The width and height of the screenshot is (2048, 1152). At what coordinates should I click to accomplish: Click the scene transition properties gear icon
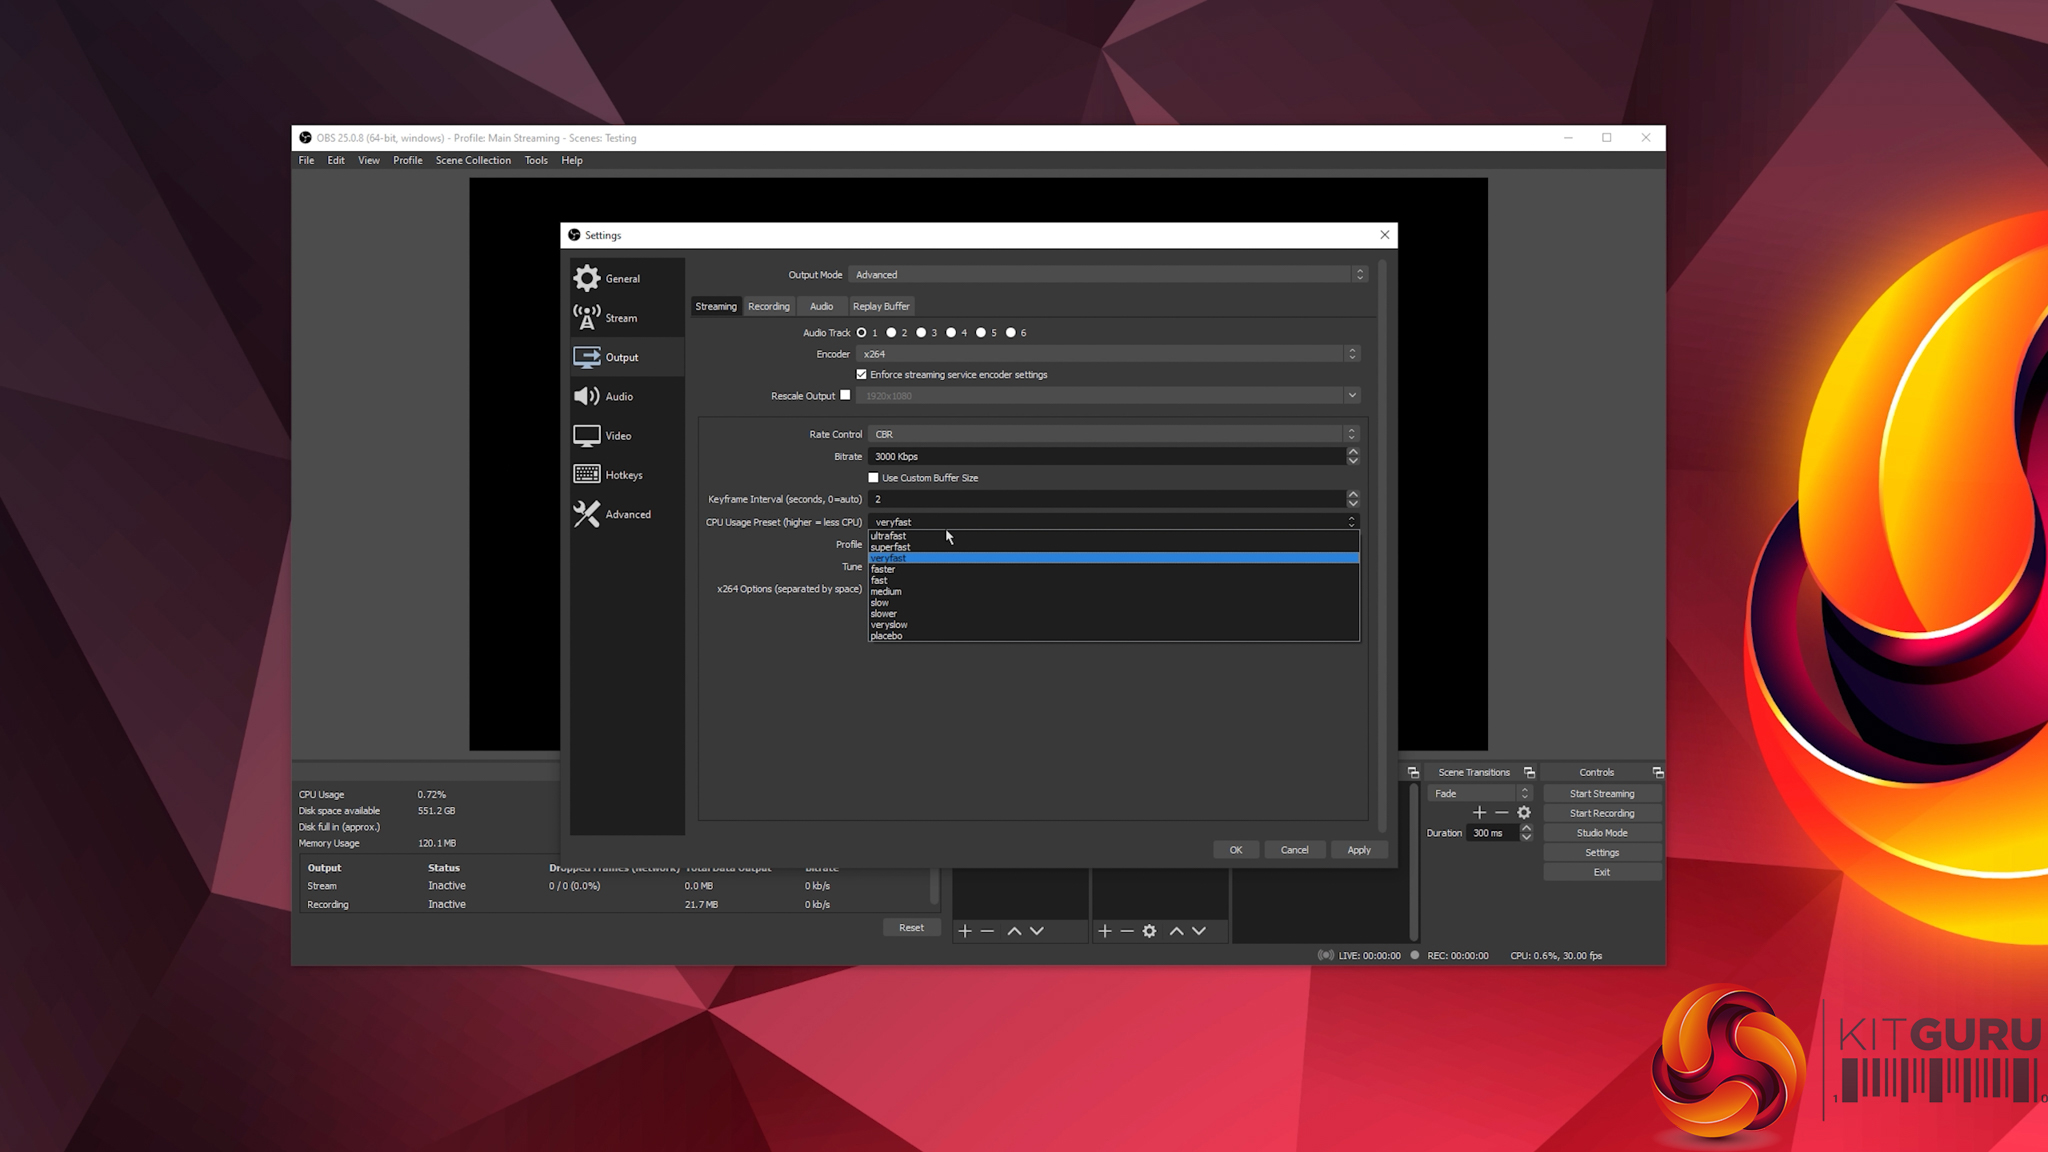[x=1524, y=813]
